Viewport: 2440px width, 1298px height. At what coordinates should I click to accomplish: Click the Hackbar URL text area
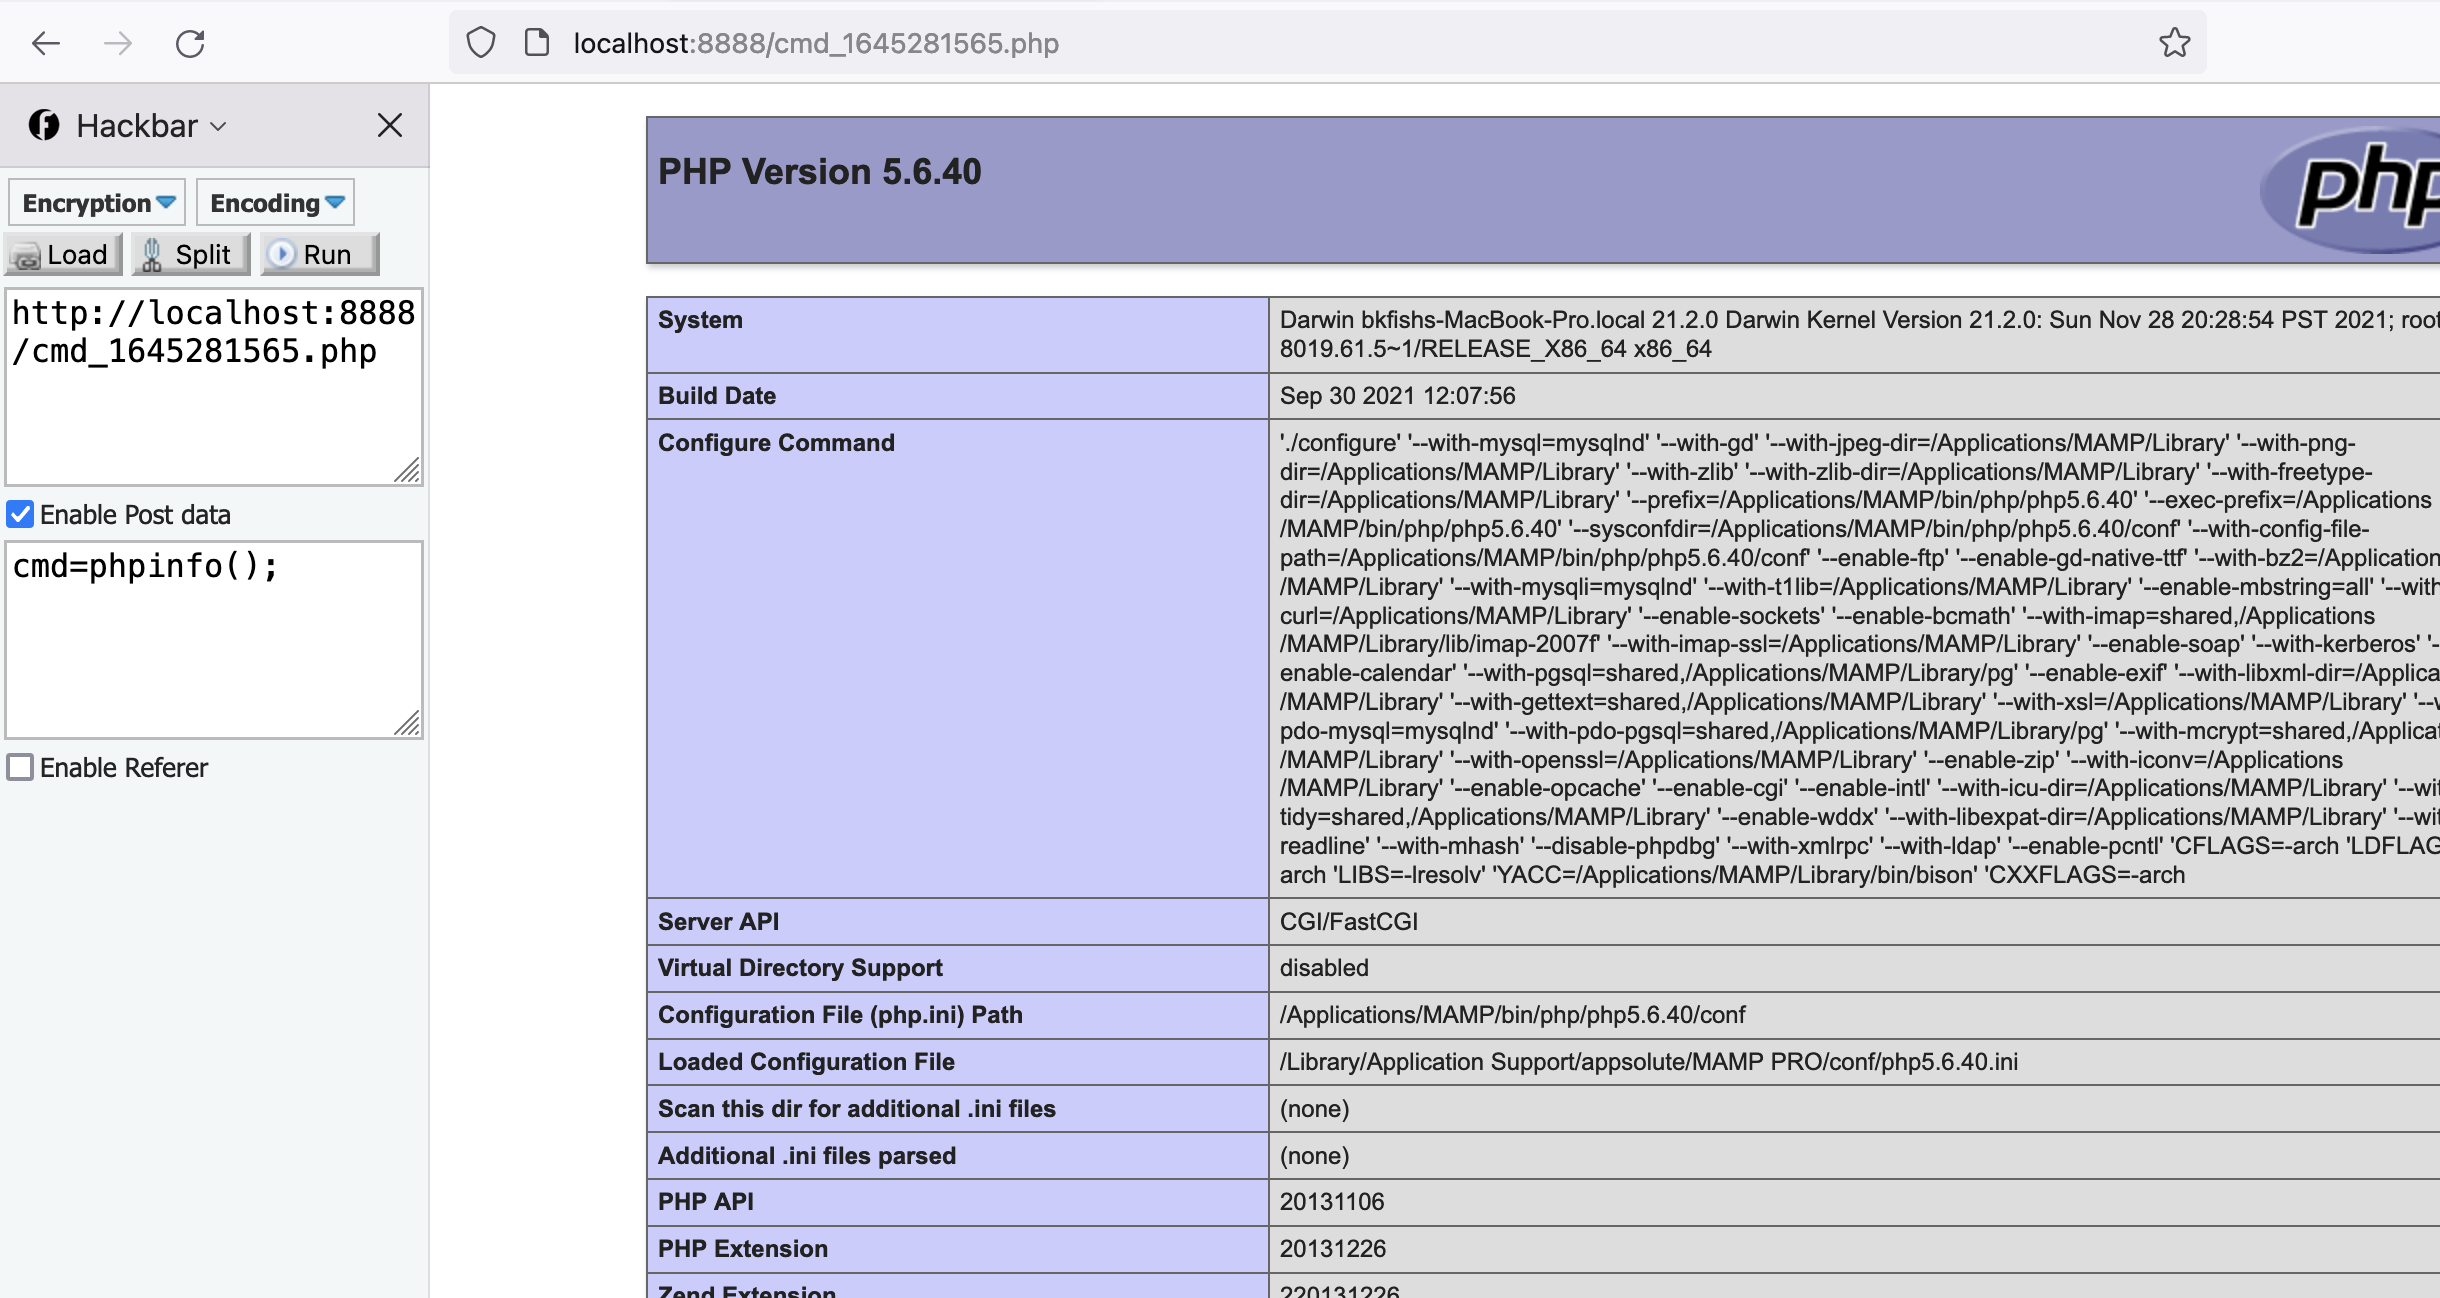point(213,386)
